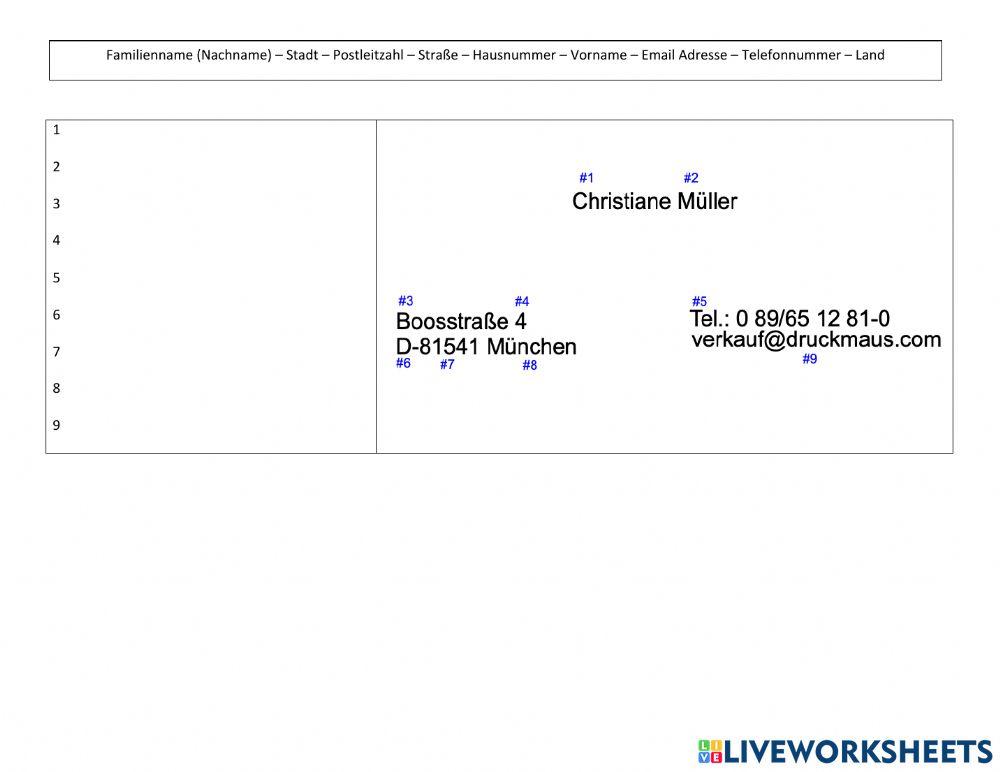The height and width of the screenshot is (772, 1000).
Task: Click the #8 marker below München
Action: [x=529, y=366]
